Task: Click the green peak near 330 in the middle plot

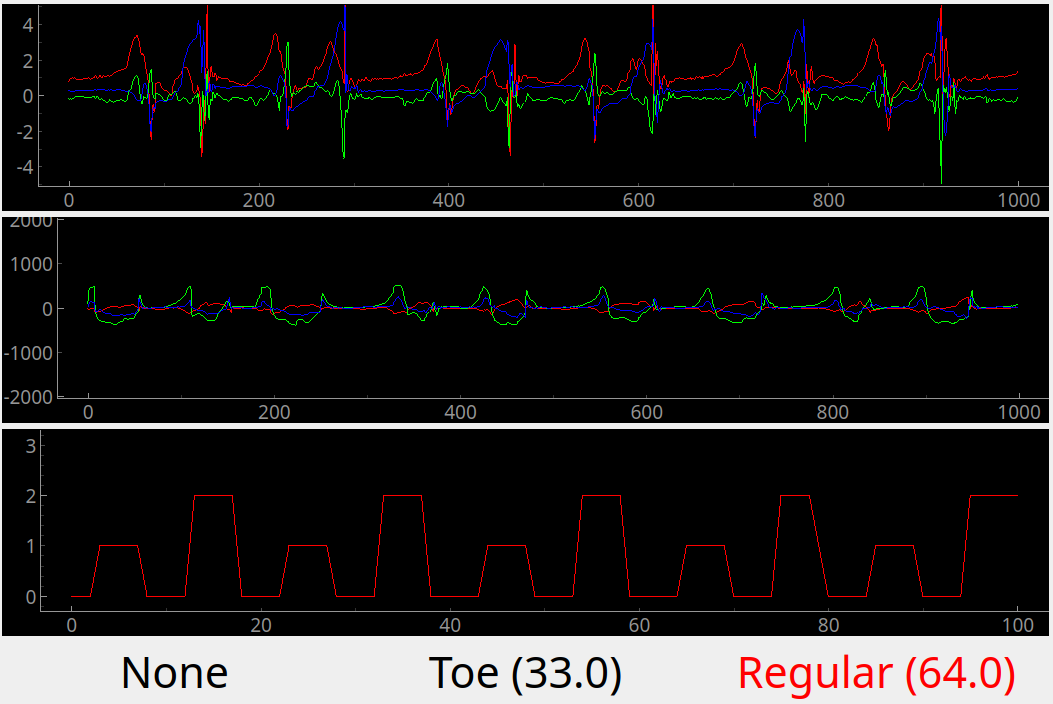Action: click(x=398, y=287)
